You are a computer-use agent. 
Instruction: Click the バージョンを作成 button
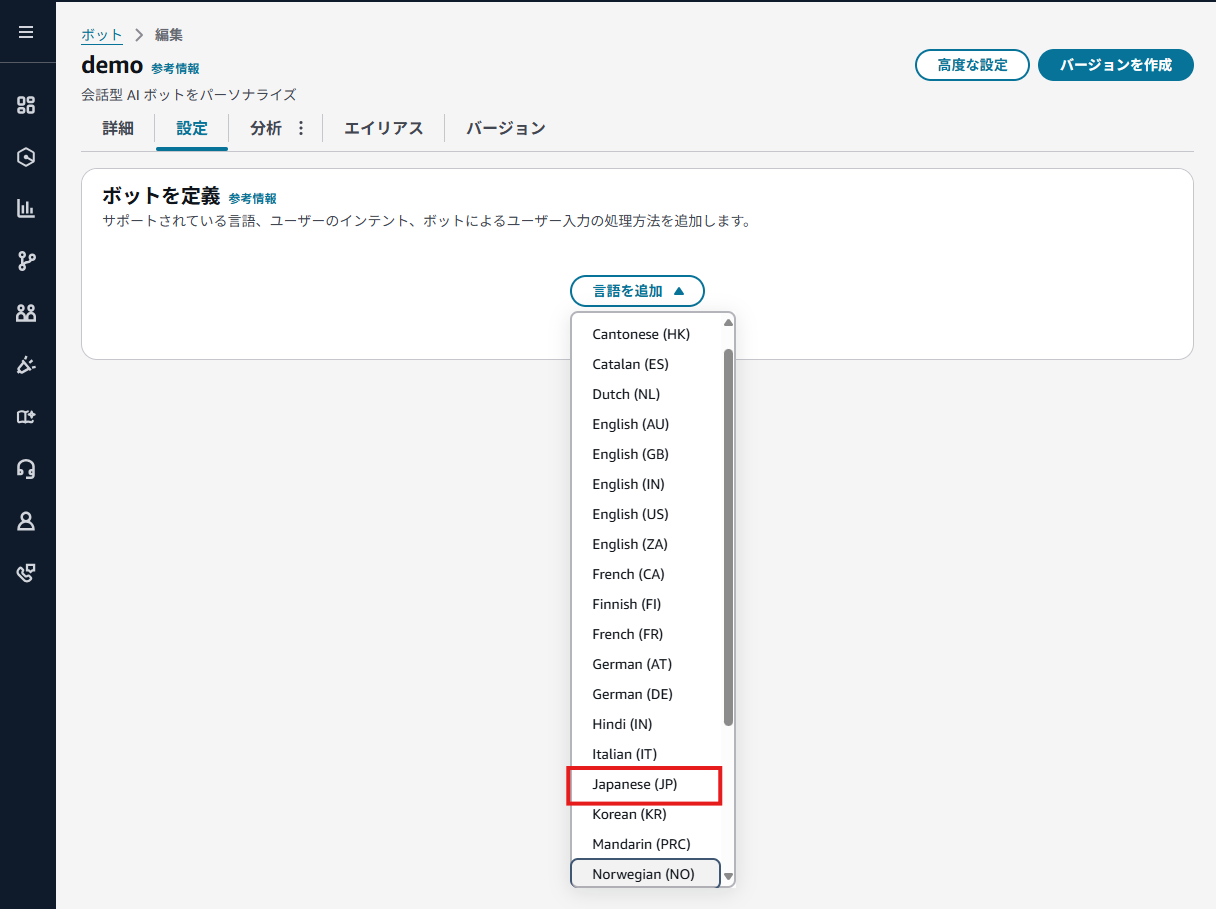1115,65
